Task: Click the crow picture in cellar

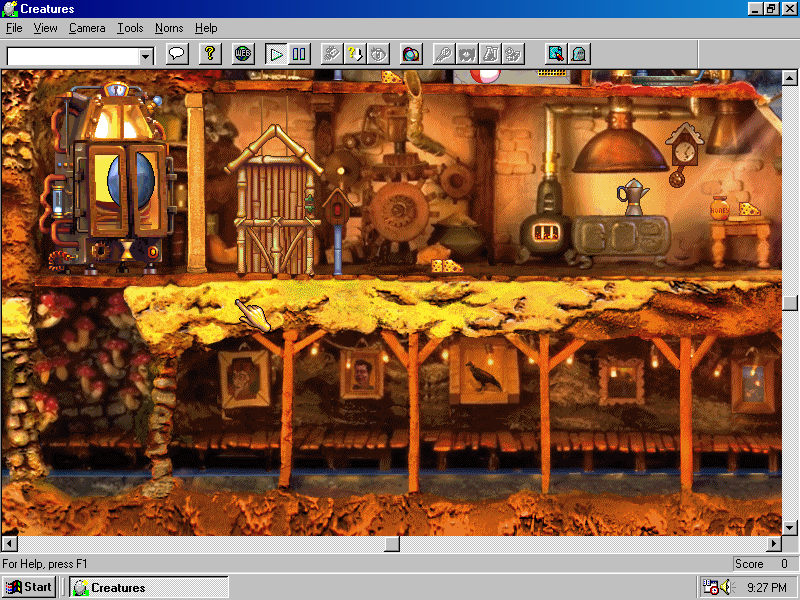Action: coord(483,375)
